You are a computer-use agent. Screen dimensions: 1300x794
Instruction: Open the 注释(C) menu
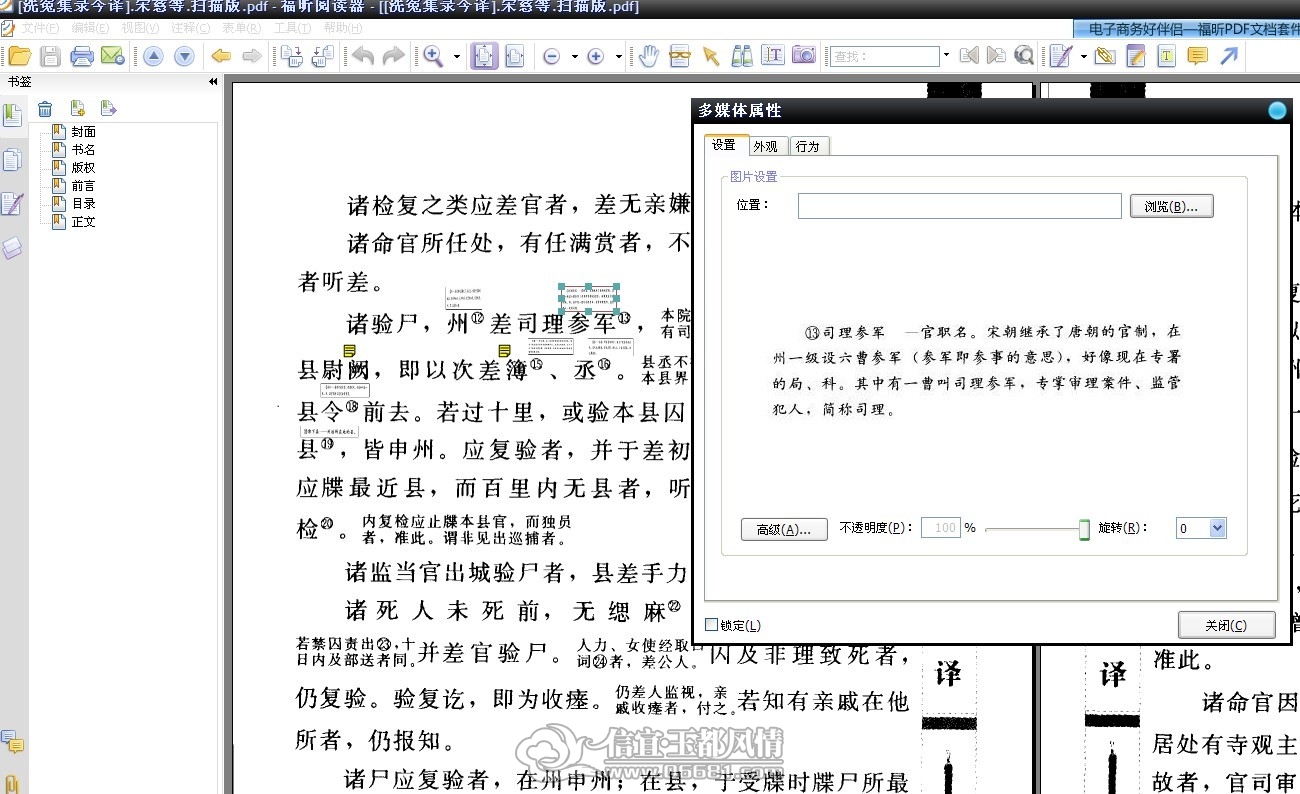190,28
